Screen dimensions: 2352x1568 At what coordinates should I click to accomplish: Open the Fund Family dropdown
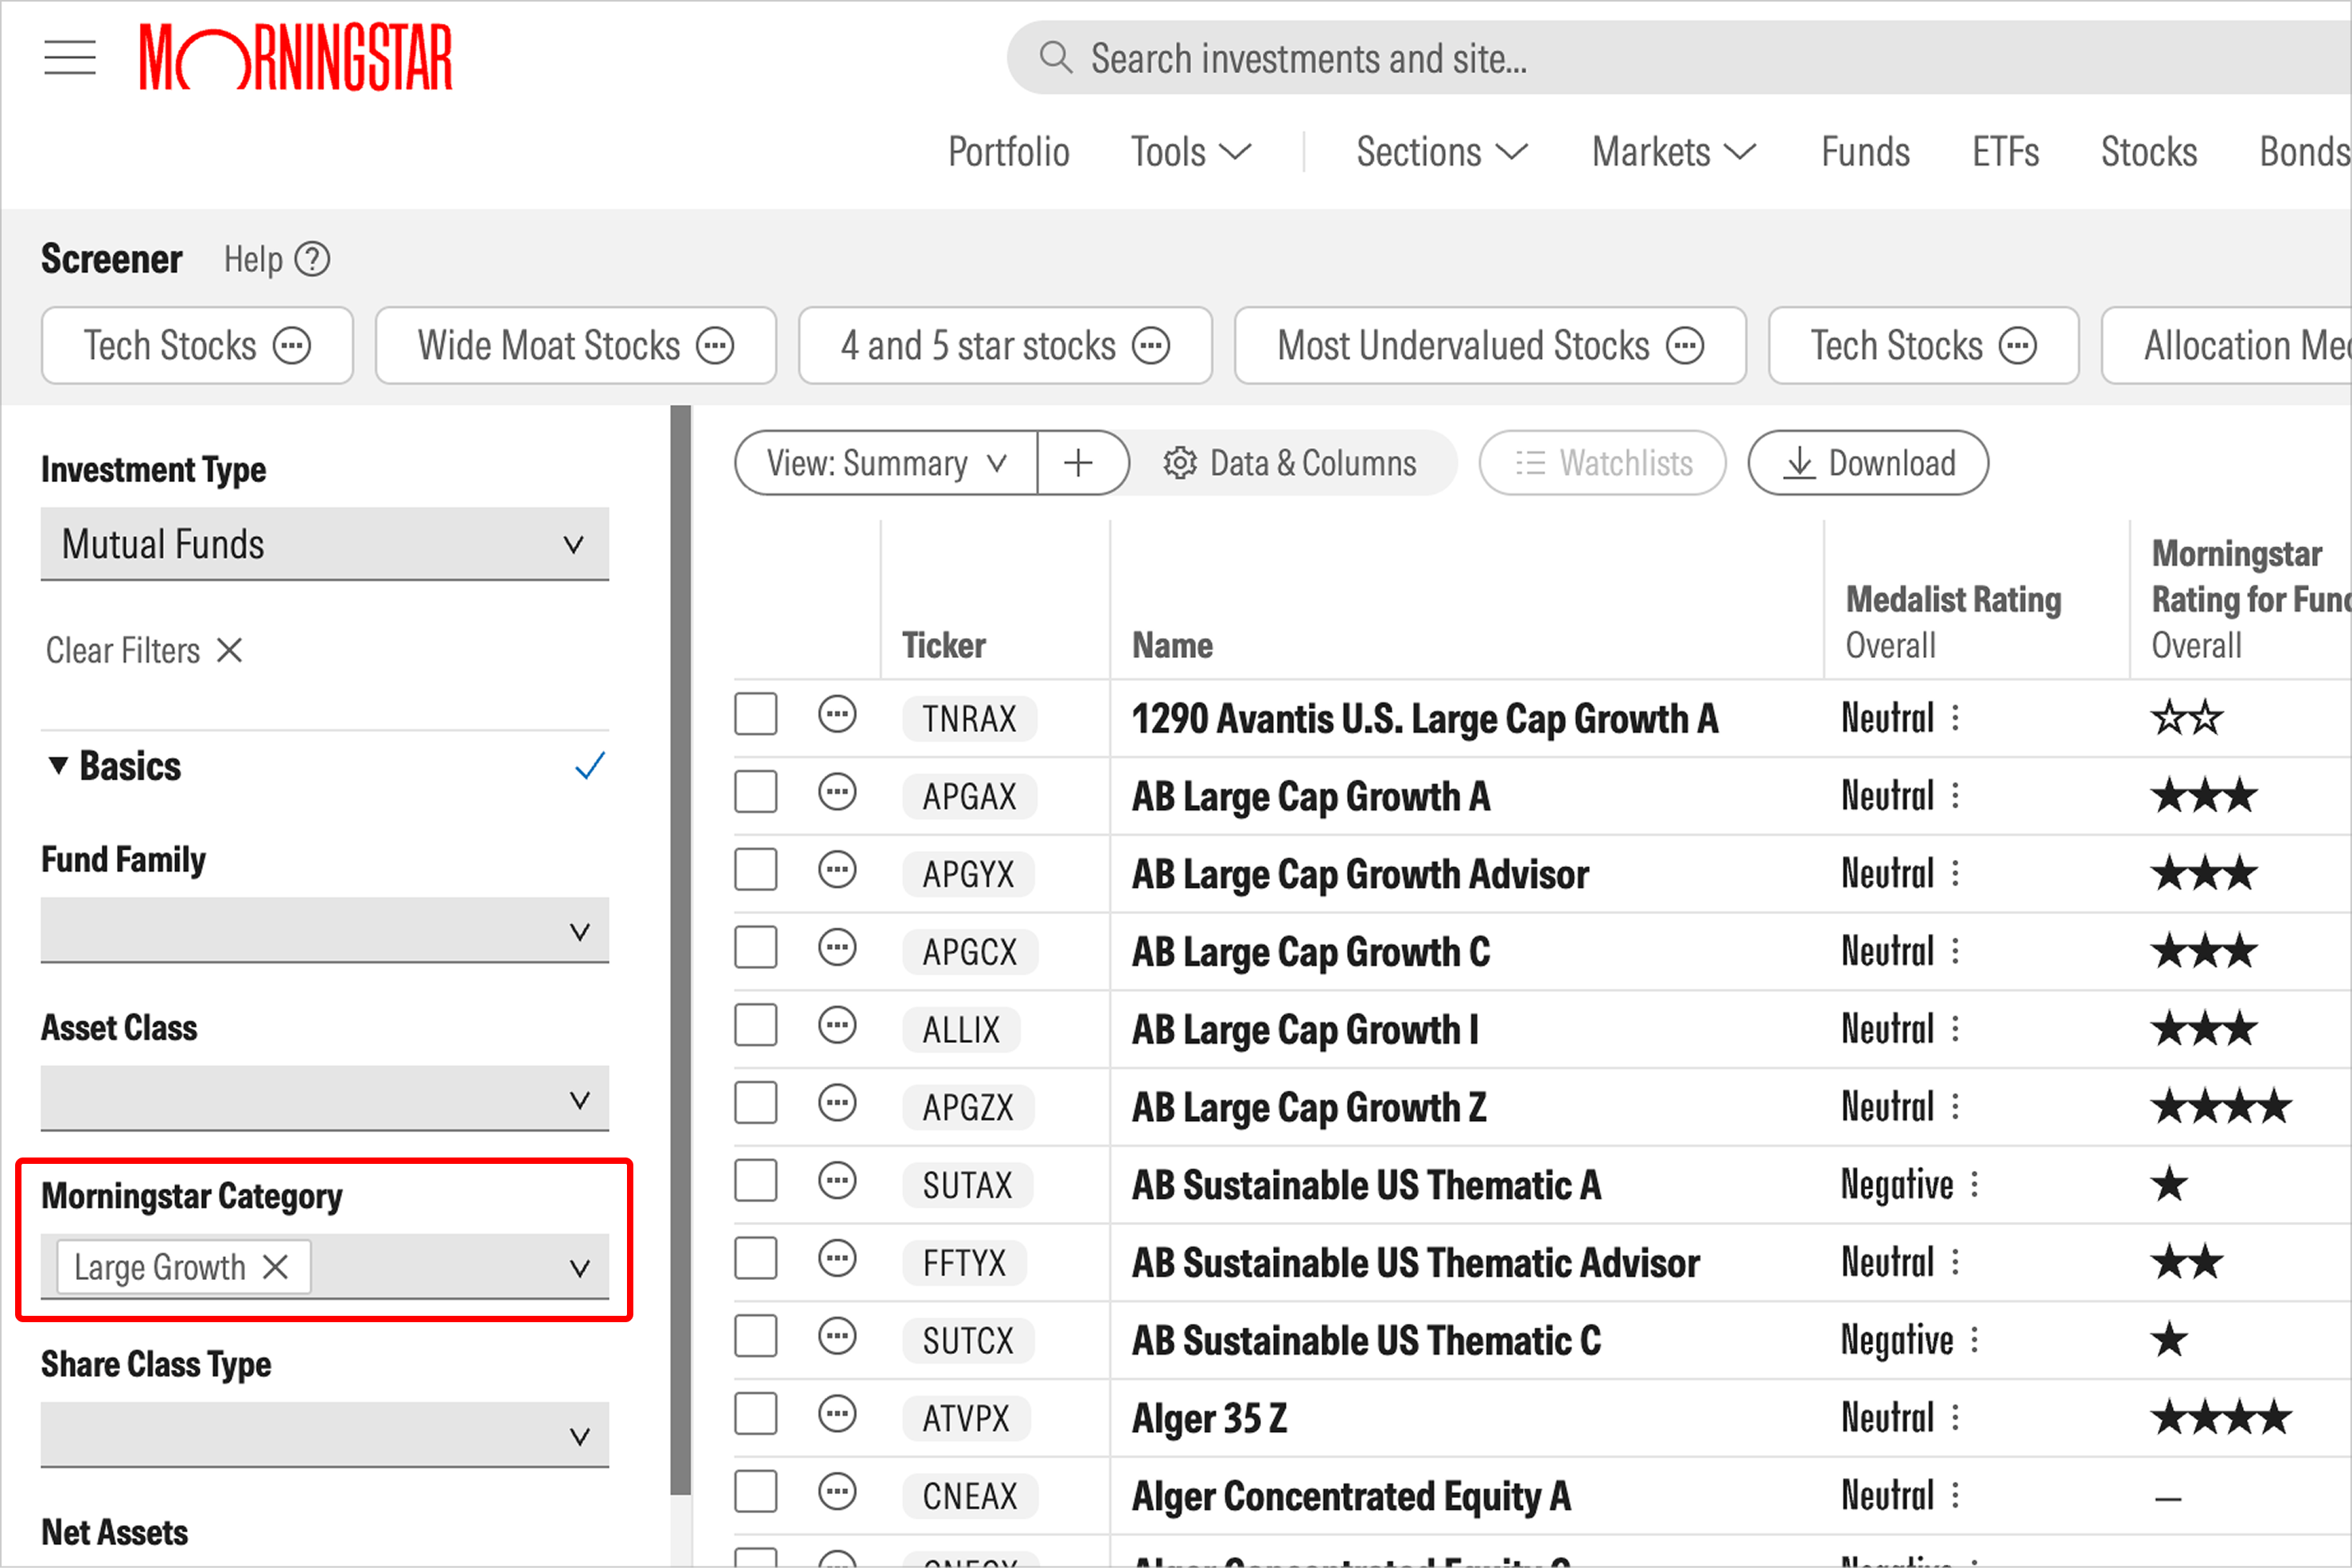(325, 930)
